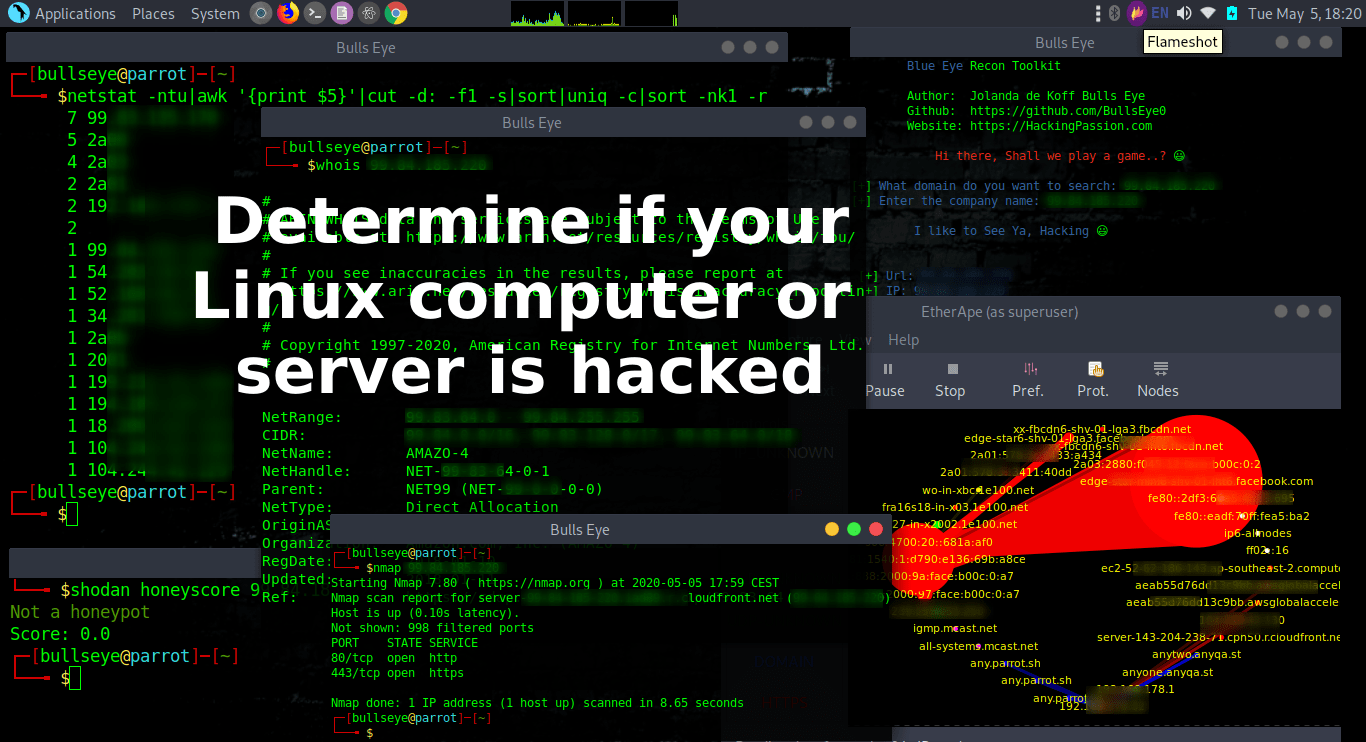This screenshot has width=1366, height=742.
Task: Open Prot. in the EtherApe toolbar
Action: [1093, 380]
